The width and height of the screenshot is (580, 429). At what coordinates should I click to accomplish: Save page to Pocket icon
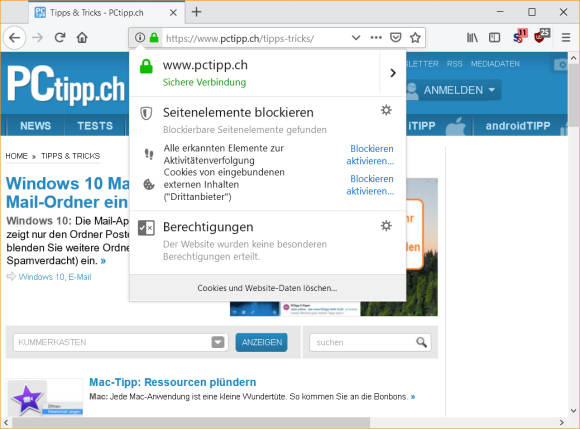pyautogui.click(x=395, y=37)
